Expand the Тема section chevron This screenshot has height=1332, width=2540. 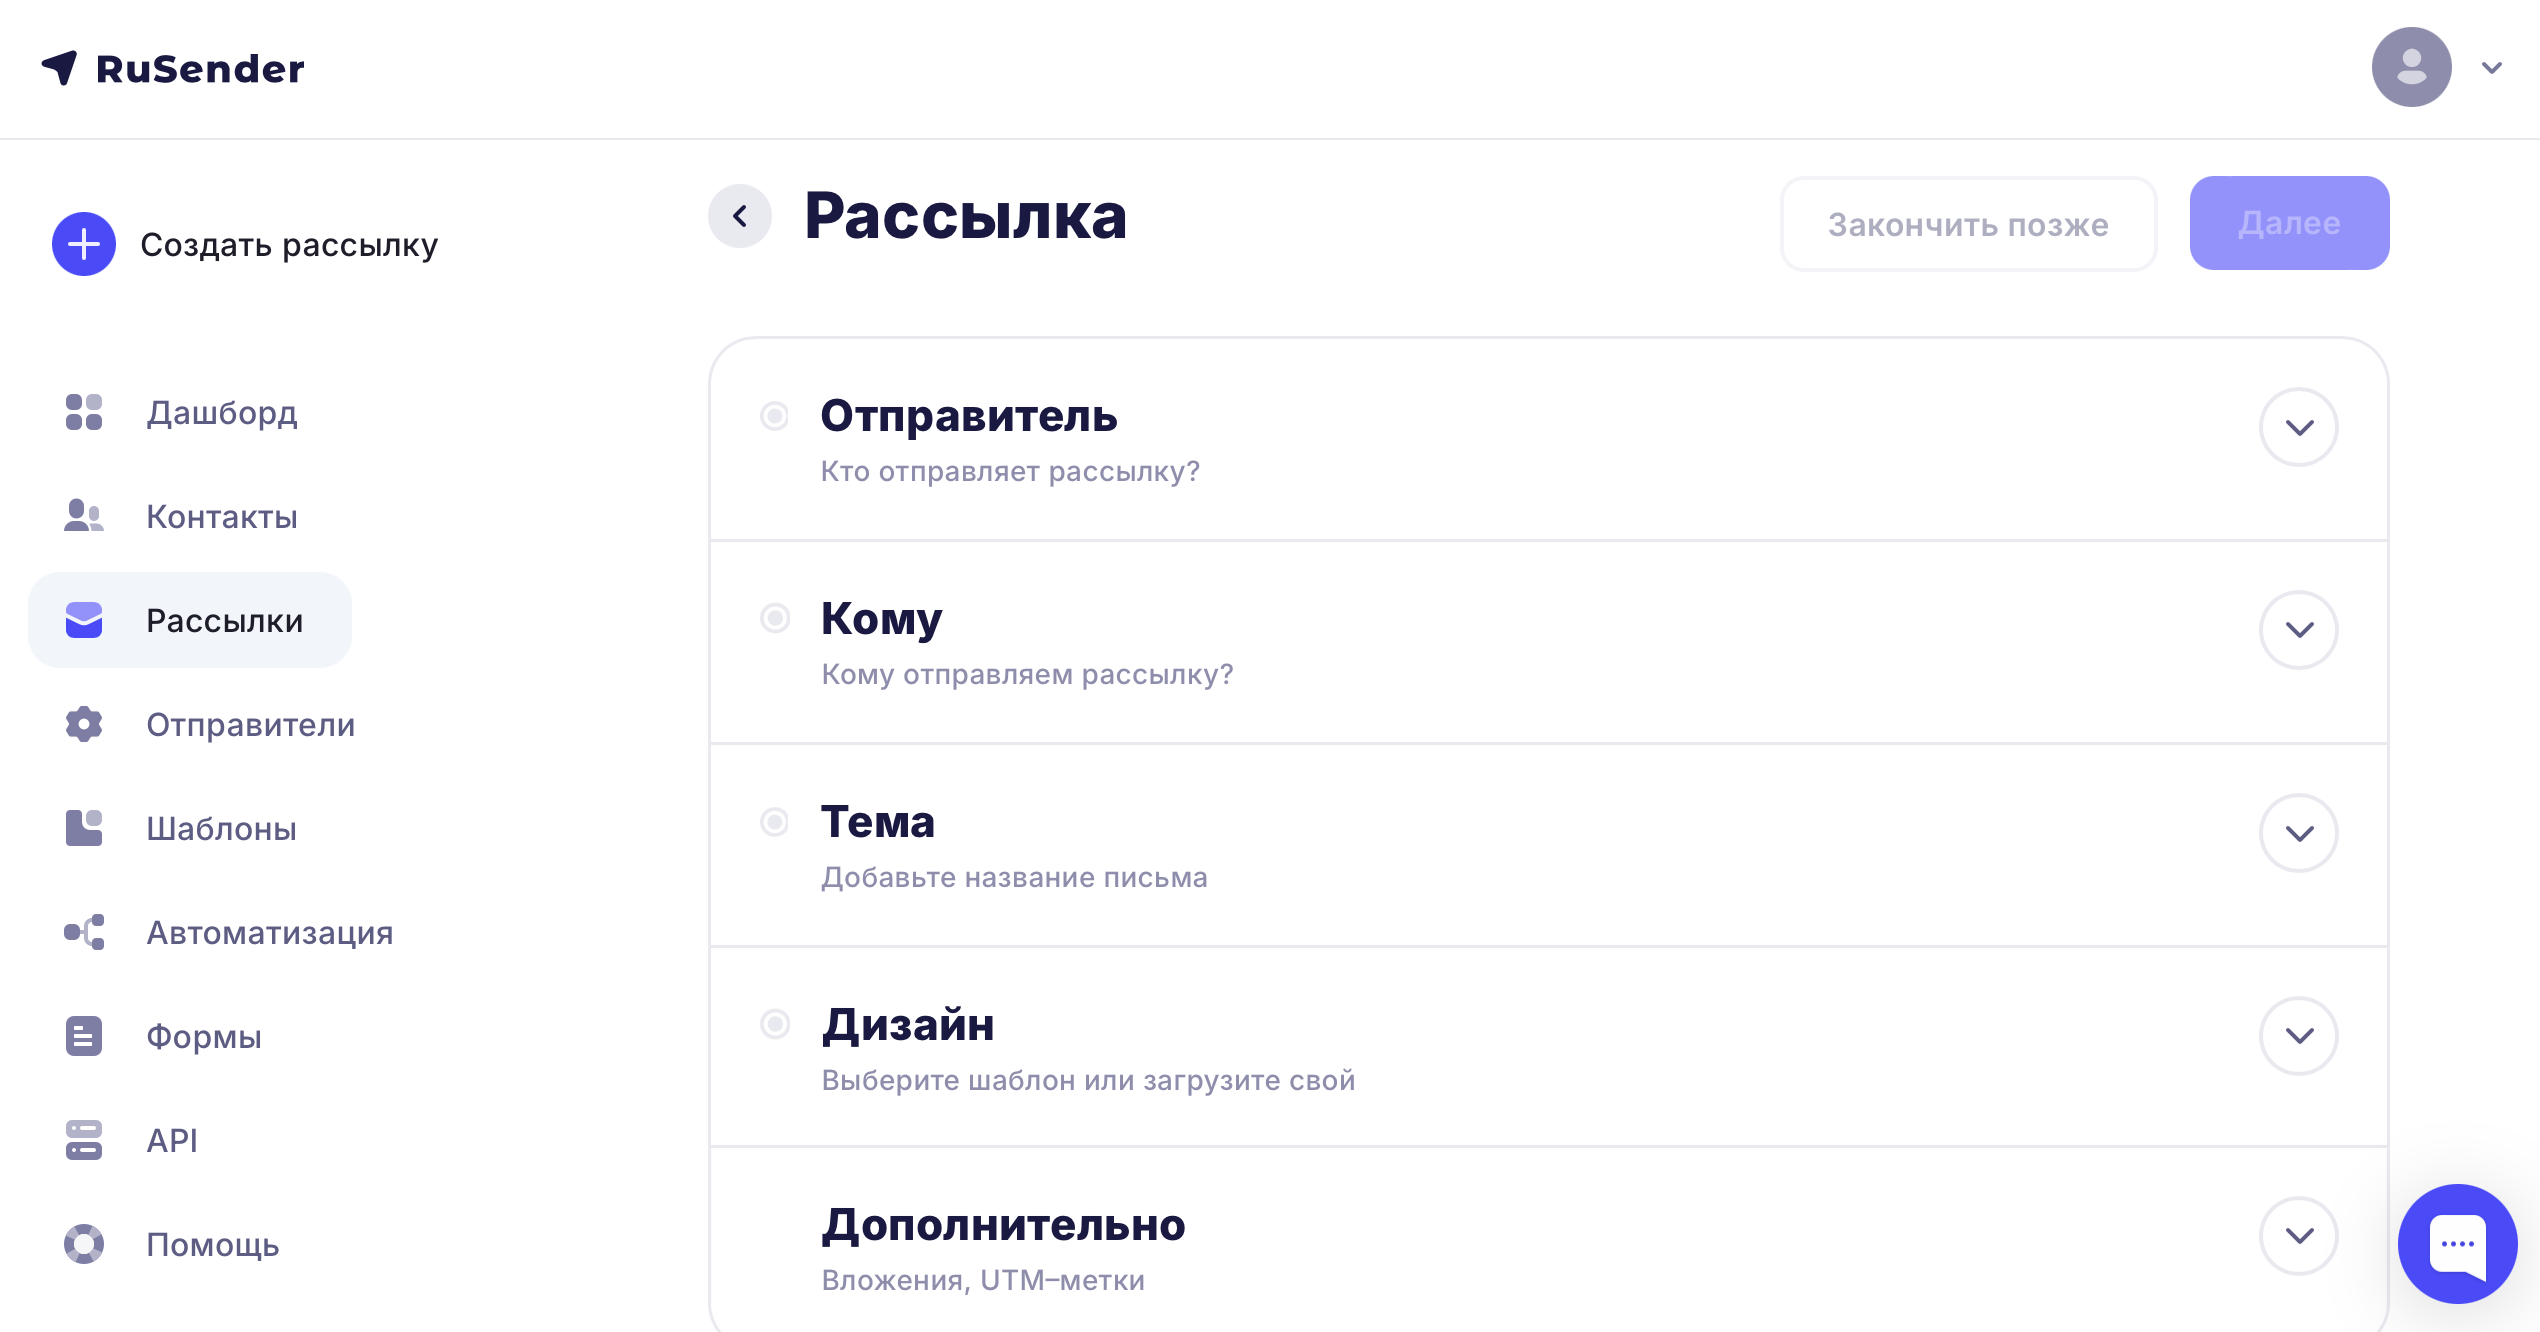(2299, 833)
